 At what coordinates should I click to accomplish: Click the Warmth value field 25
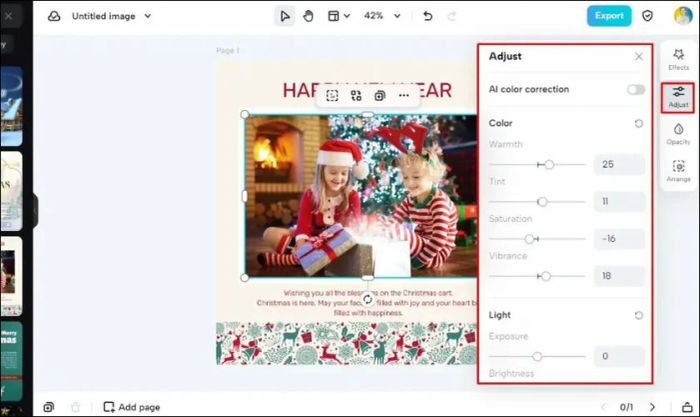(619, 164)
